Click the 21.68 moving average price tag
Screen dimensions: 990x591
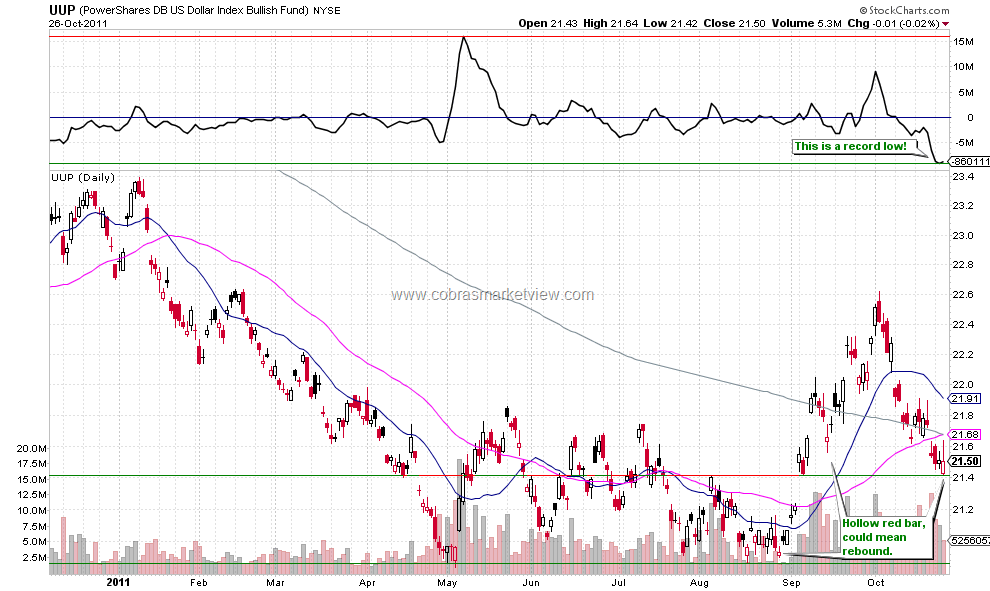tap(965, 434)
